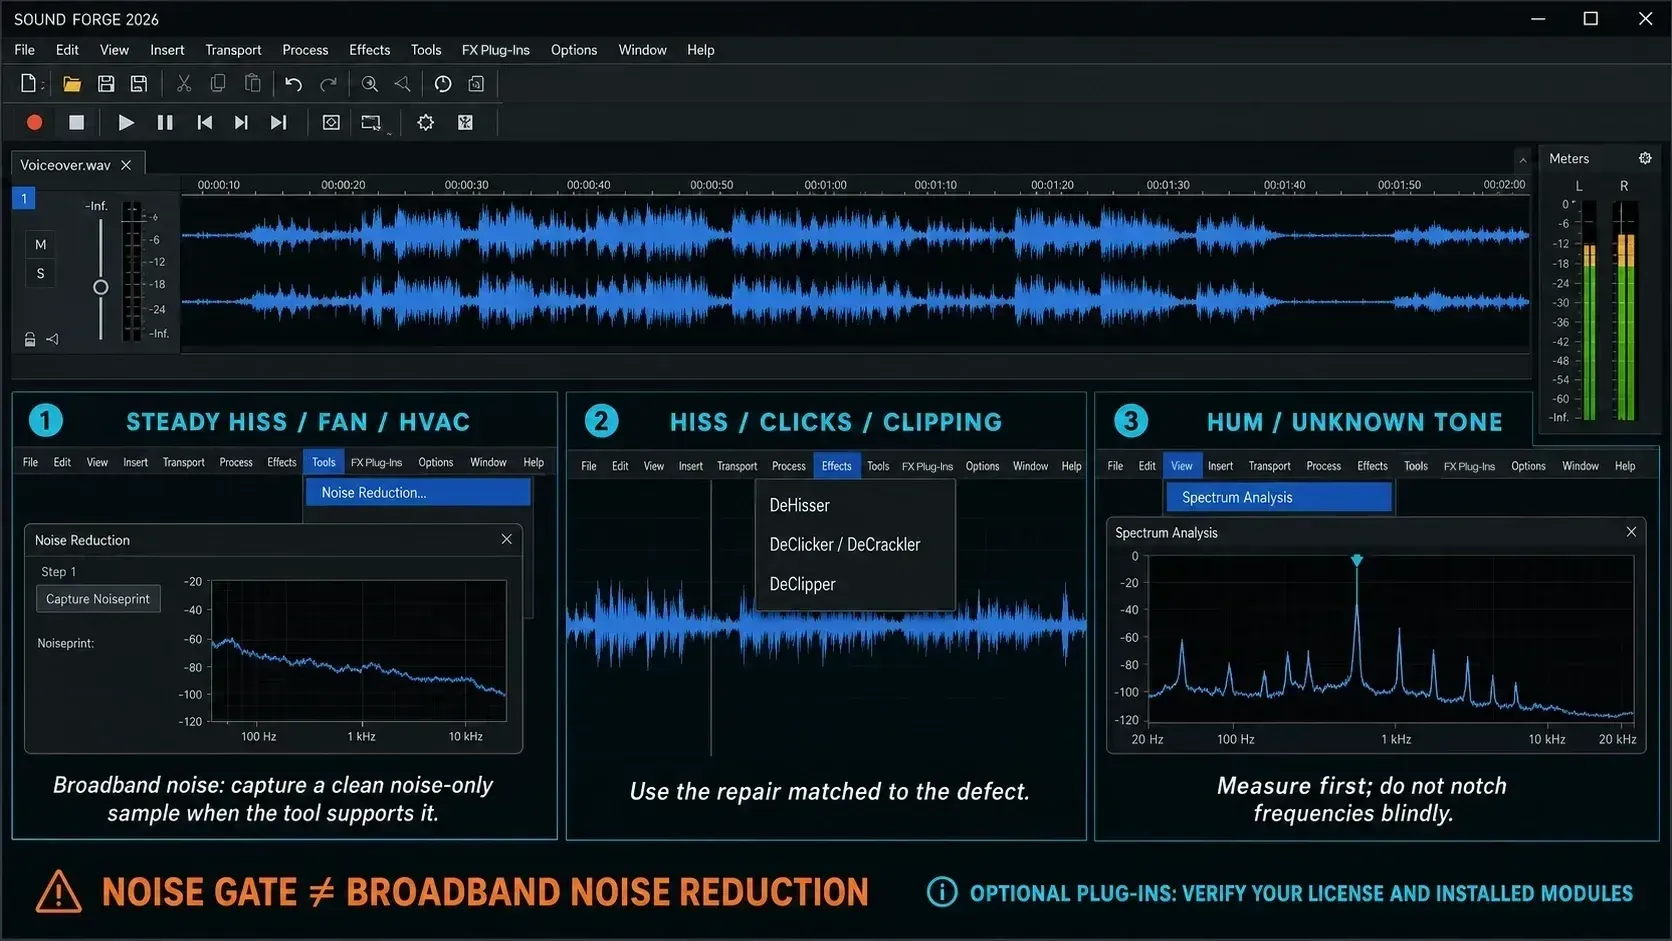Close the Spectrum Analysis window
This screenshot has width=1672, height=941.
click(x=1631, y=532)
